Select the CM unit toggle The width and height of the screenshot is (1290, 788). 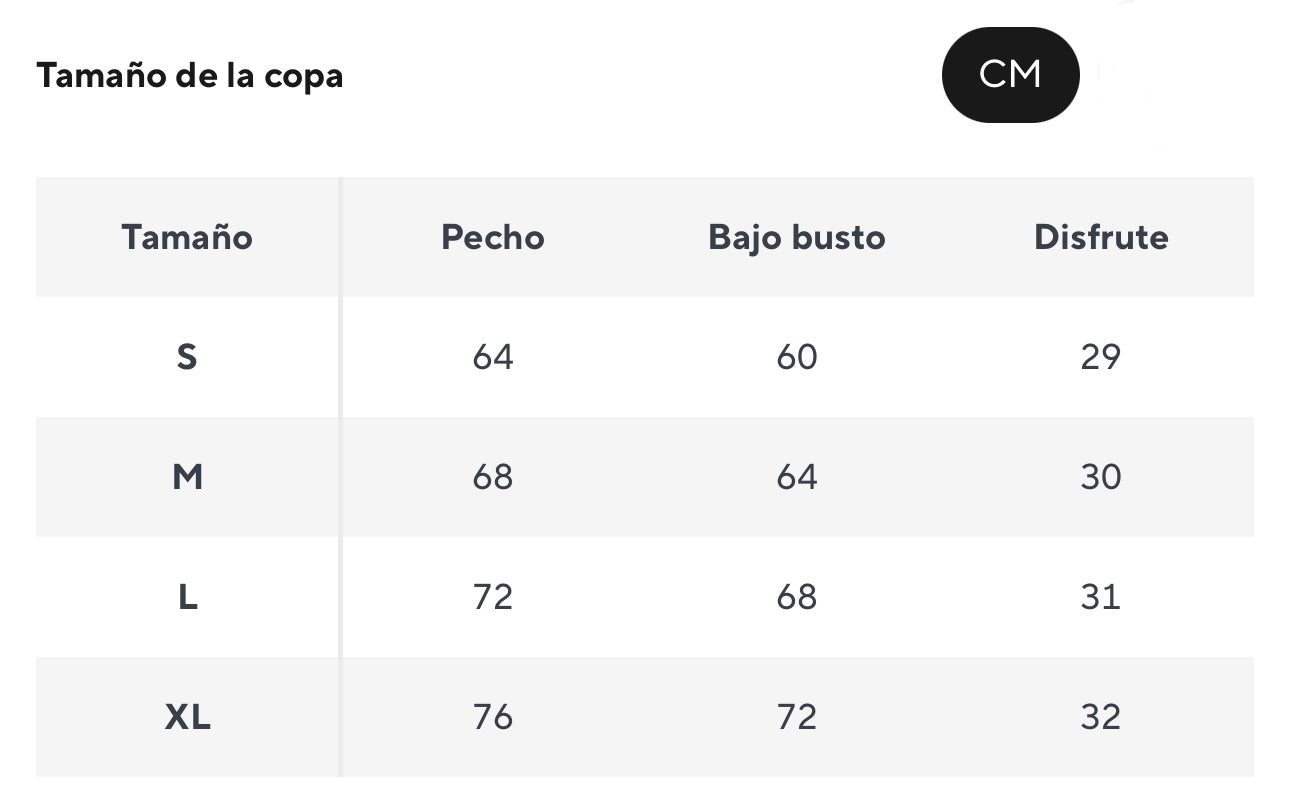[x=1010, y=75]
